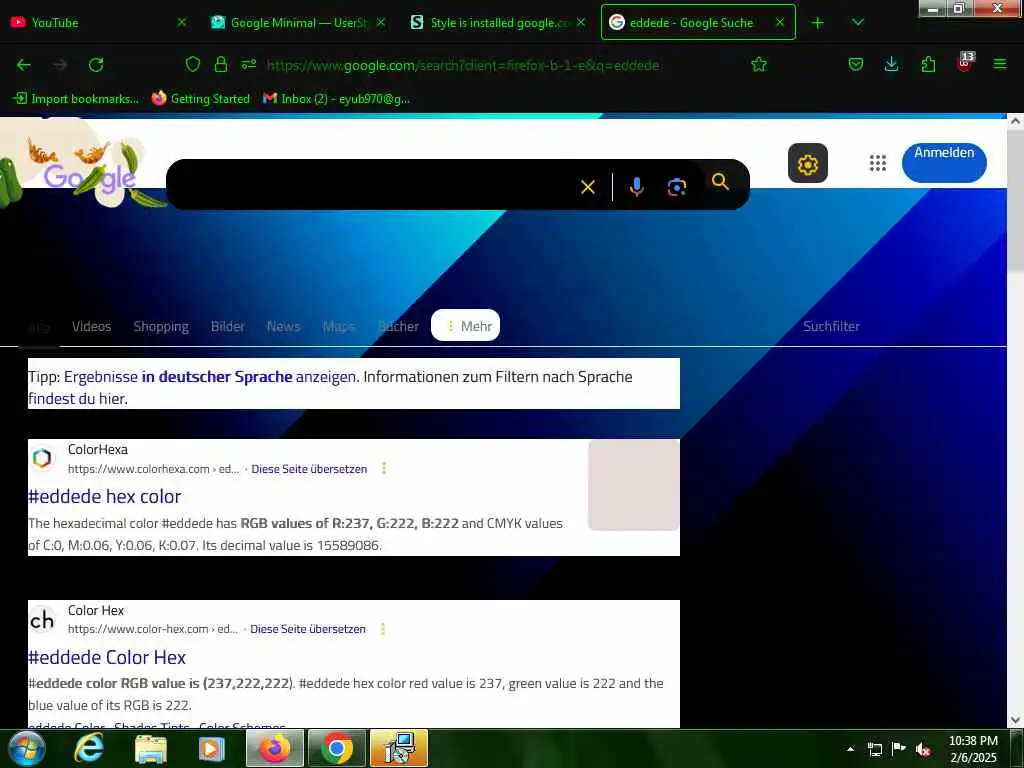This screenshot has height=768, width=1024.
Task: Click the page vertical scrollbar thumb
Action: coord(1015,199)
